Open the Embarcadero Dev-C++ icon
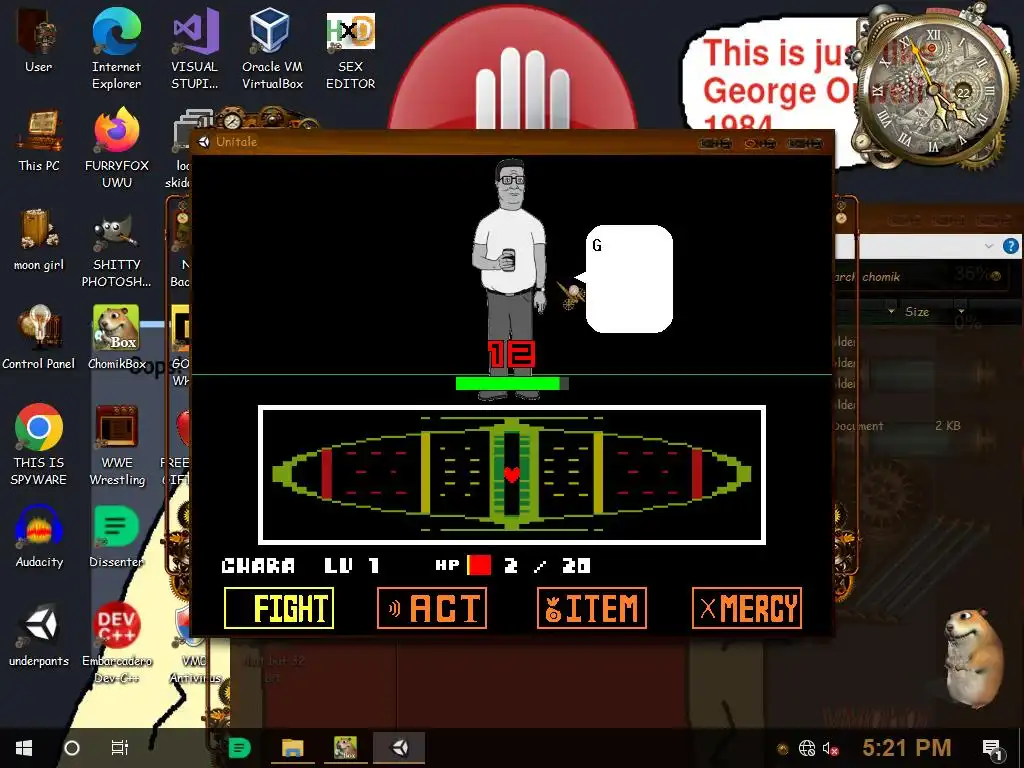Image resolution: width=1024 pixels, height=768 pixels. click(117, 643)
